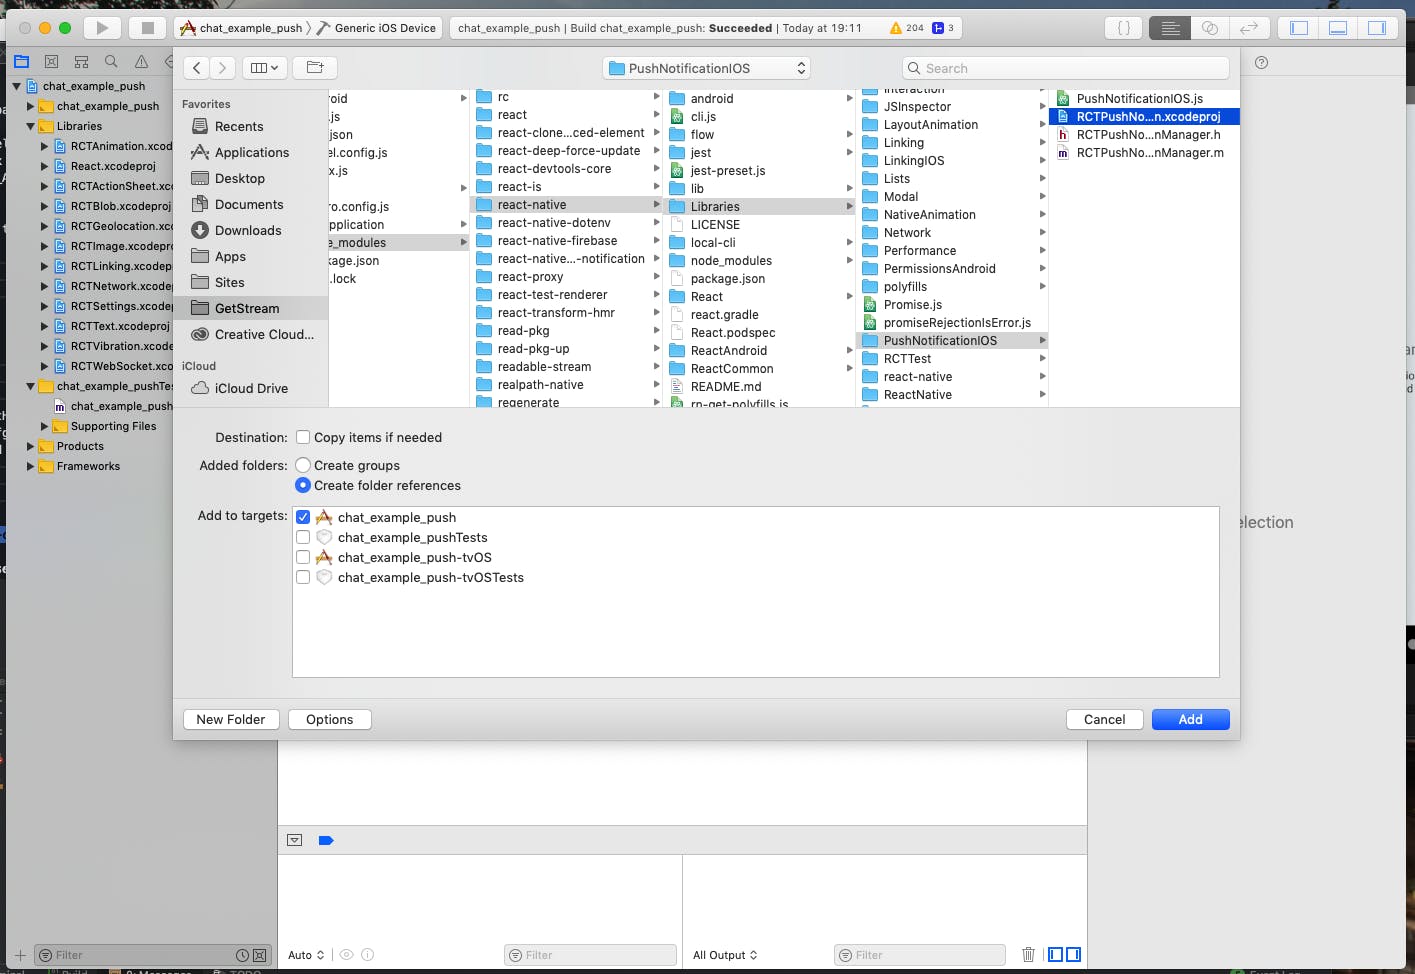Viewport: 1415px width, 974px height.
Task: Open the issue navigator warning icon
Action: [141, 62]
